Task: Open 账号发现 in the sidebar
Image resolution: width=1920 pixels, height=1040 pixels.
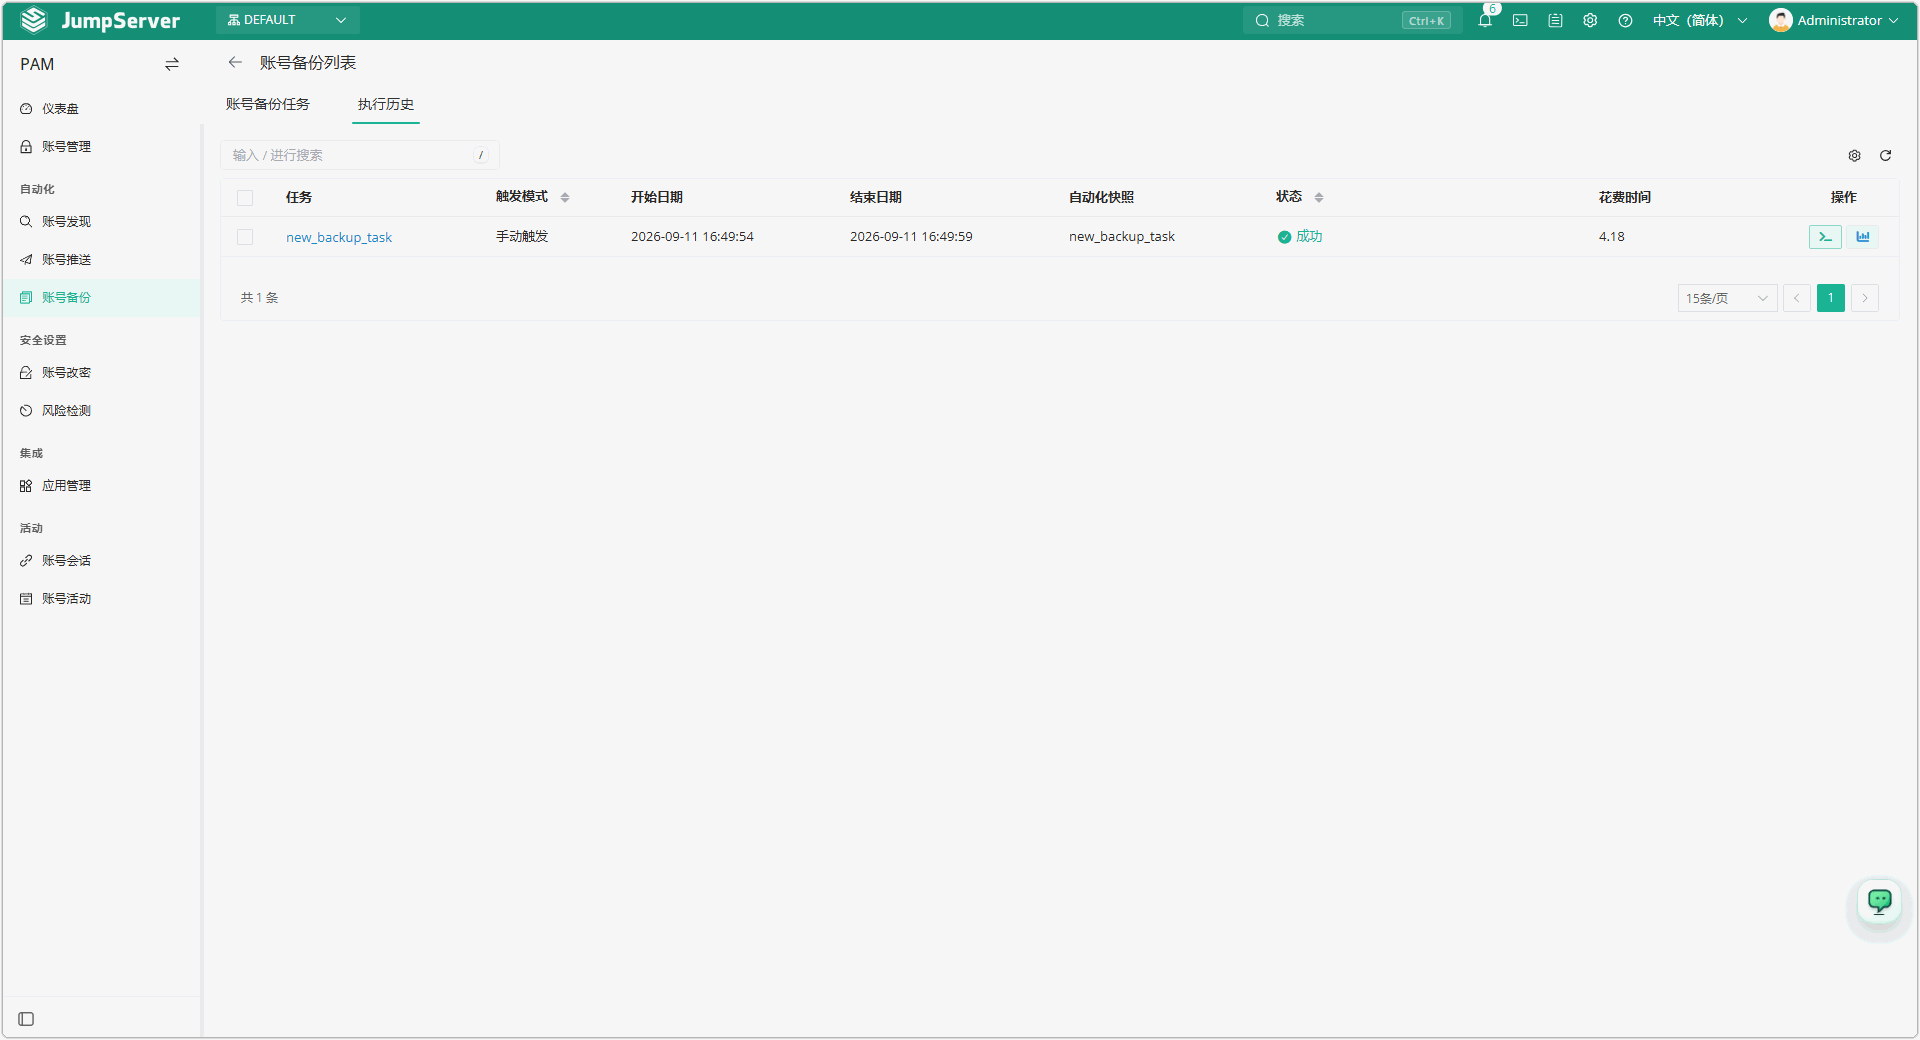Action: pos(101,222)
